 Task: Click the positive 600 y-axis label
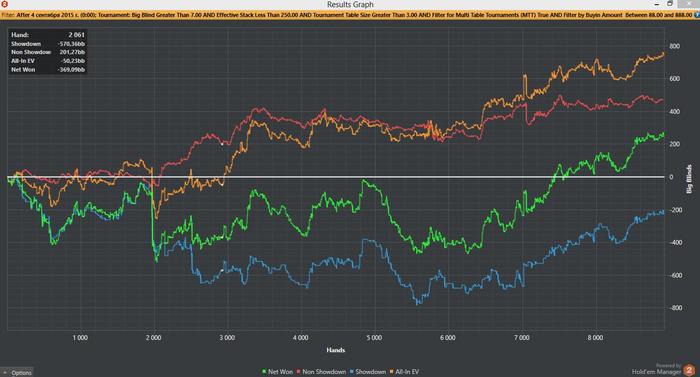pyautogui.click(x=675, y=79)
